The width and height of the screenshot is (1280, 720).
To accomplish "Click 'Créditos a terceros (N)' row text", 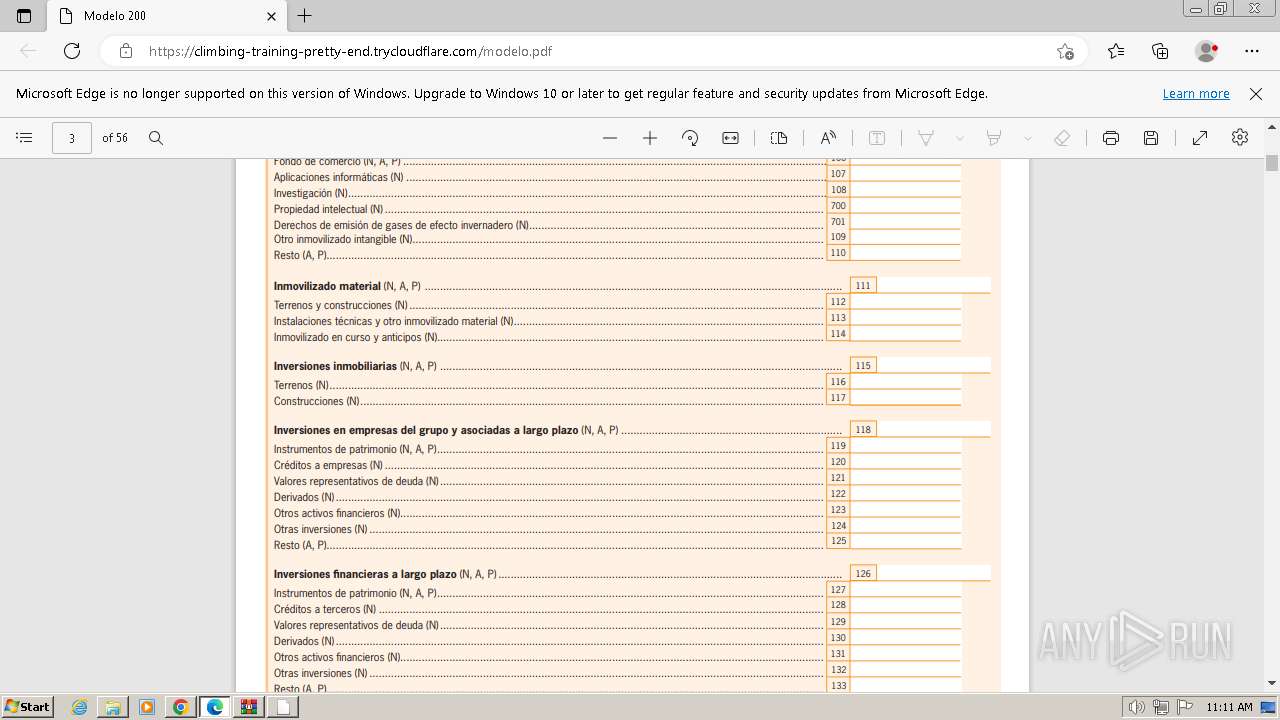I will tap(325, 609).
